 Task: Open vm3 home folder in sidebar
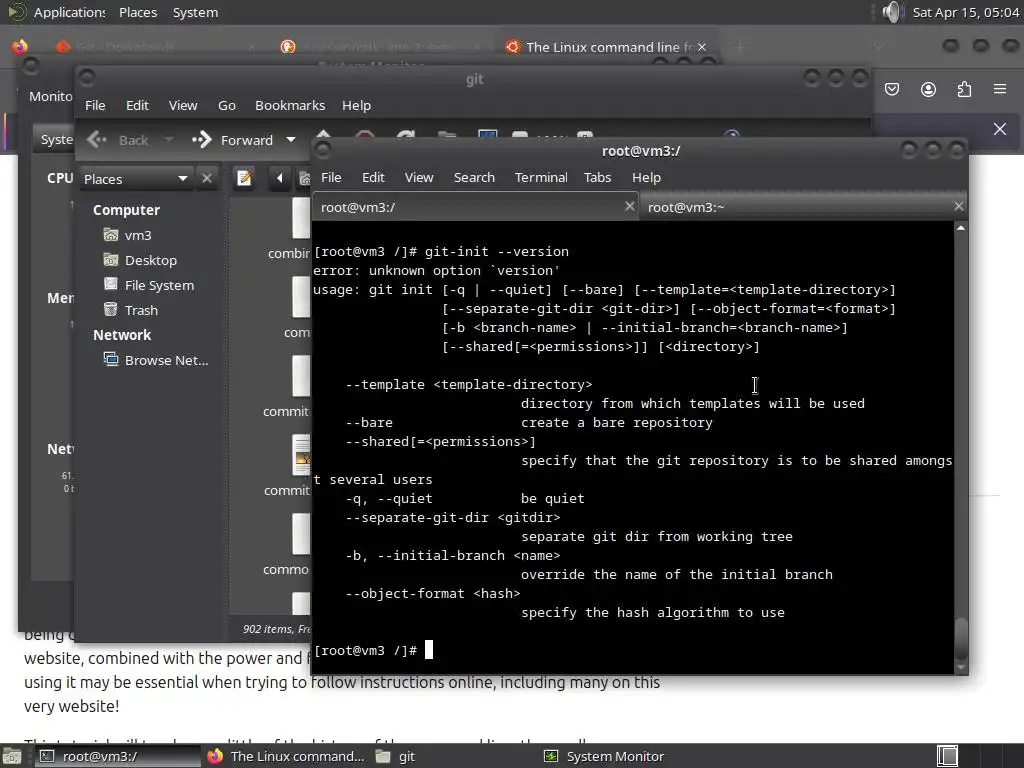(128, 235)
